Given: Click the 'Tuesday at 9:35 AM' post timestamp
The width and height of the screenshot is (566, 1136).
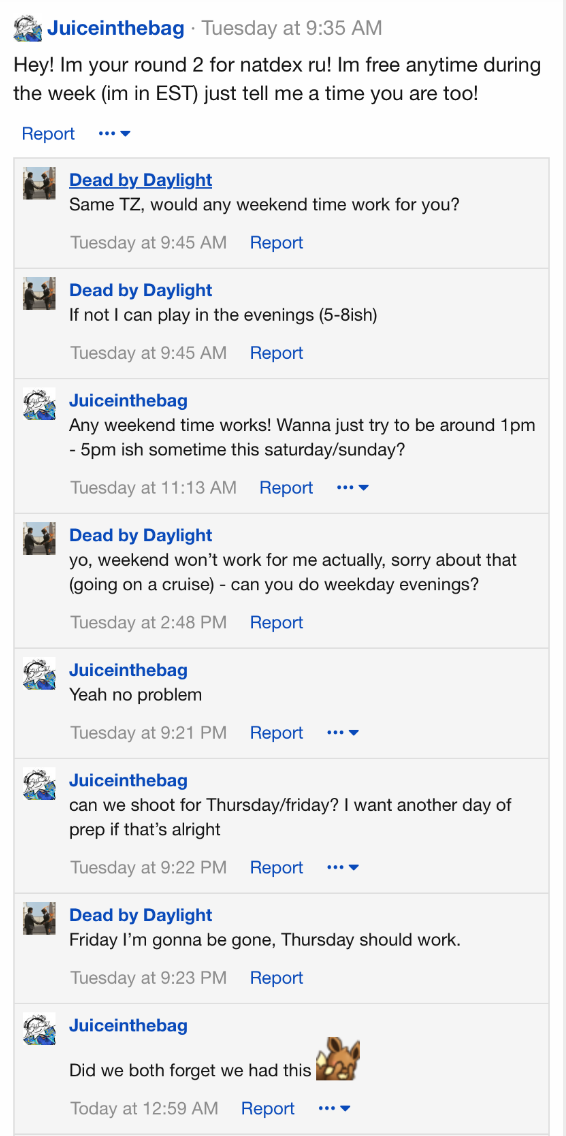Looking at the screenshot, I should click(291, 28).
